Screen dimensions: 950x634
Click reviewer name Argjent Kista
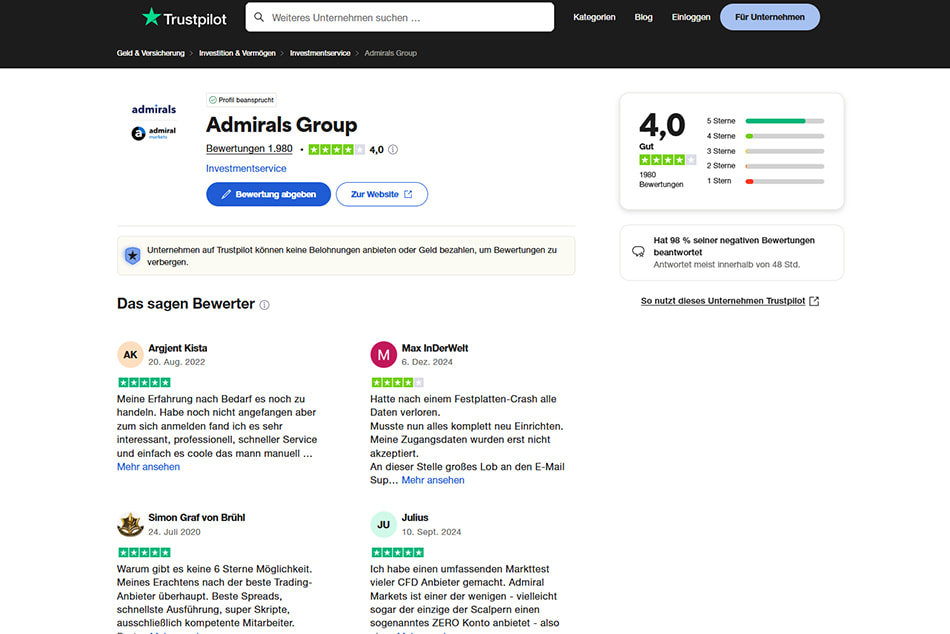point(178,349)
